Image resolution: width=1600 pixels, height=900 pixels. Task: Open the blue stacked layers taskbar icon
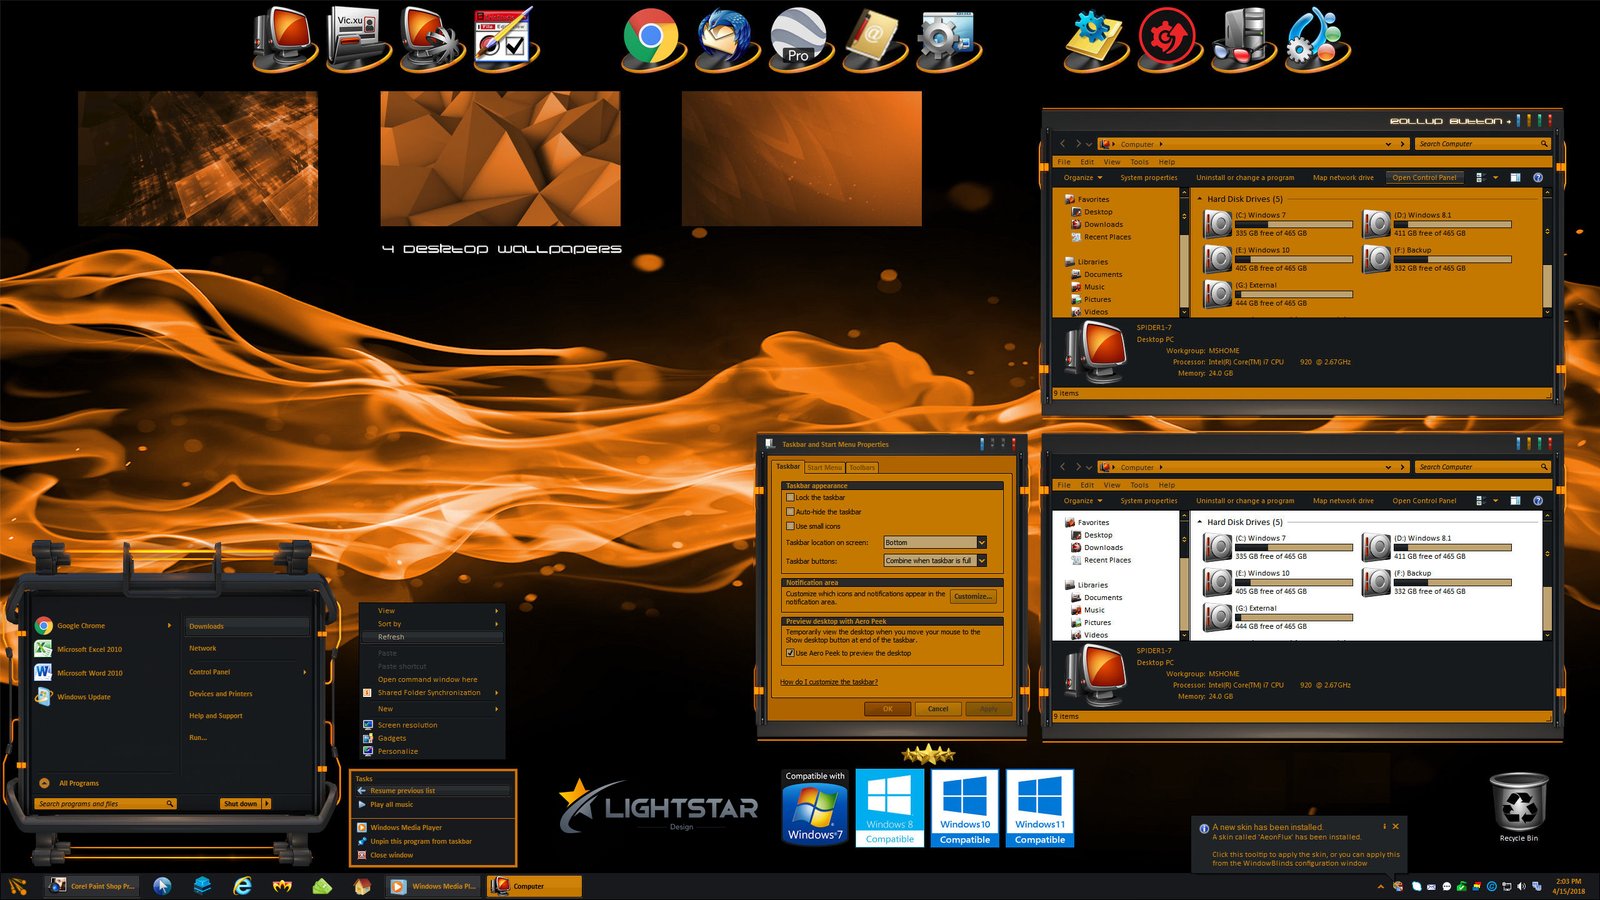pyautogui.click(x=202, y=886)
